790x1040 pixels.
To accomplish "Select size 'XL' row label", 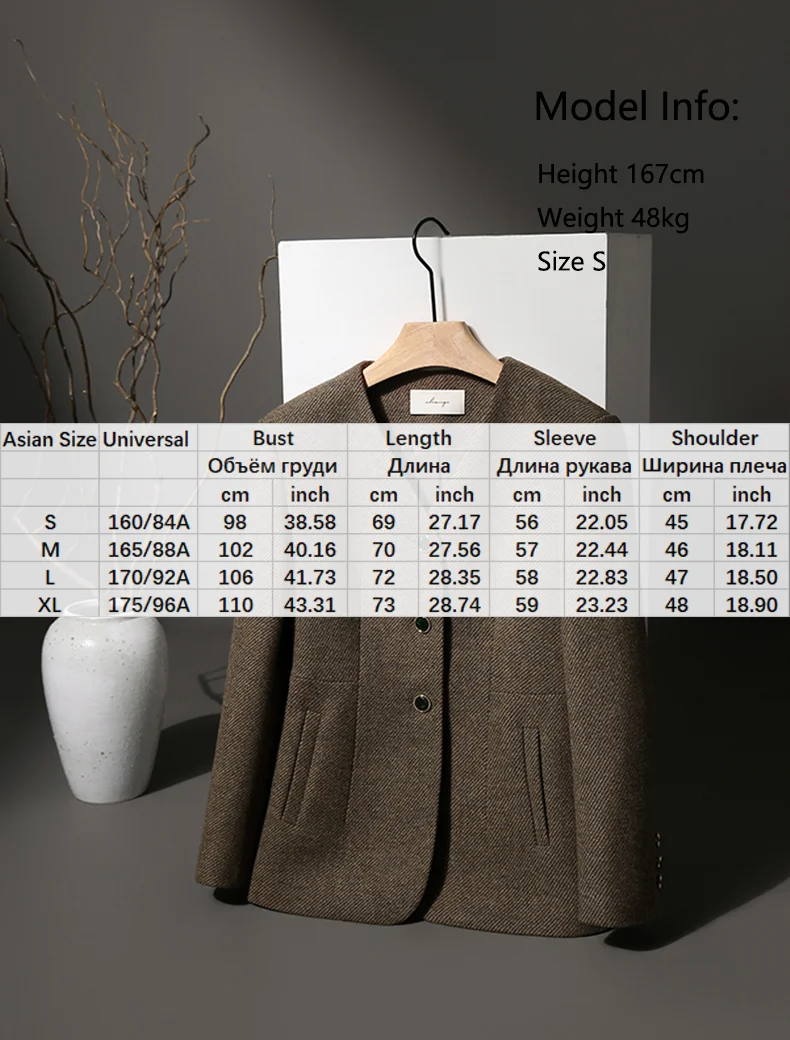I will click(x=50, y=605).
